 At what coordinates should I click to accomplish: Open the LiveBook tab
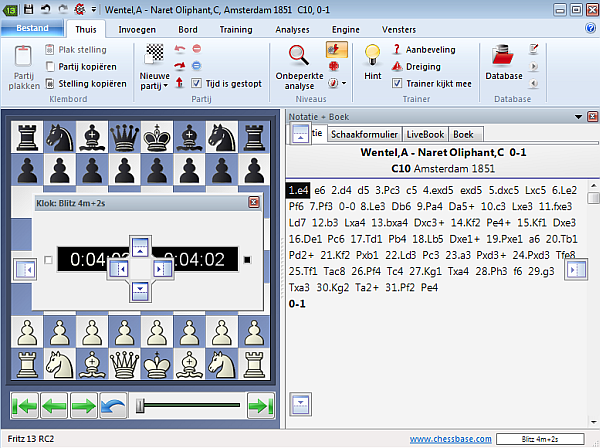426,133
